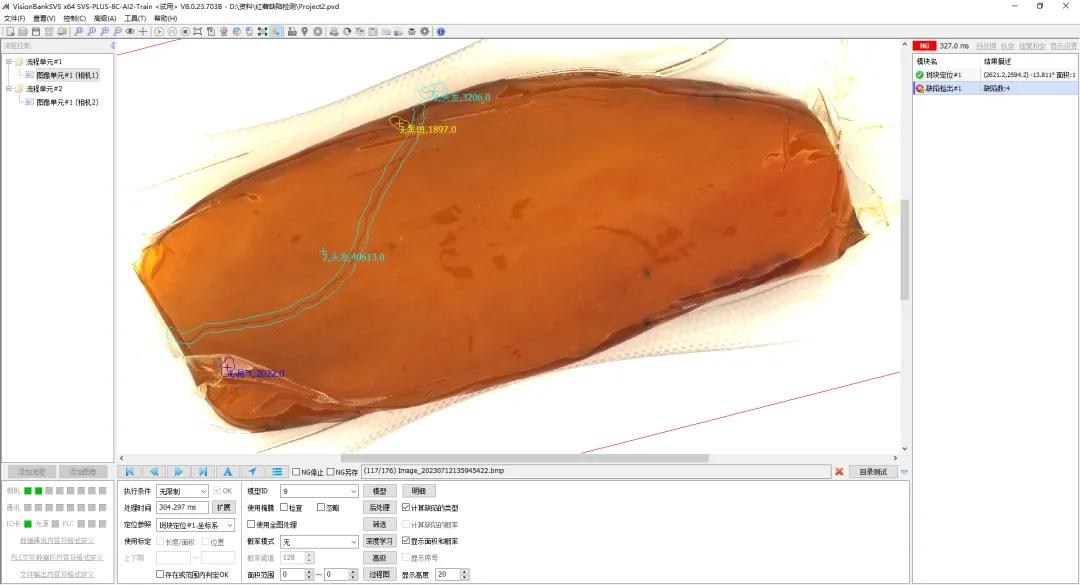Open the 执行条件 dropdown showing 无限制
Screen dimensions: 1080x585
[x=183, y=491]
